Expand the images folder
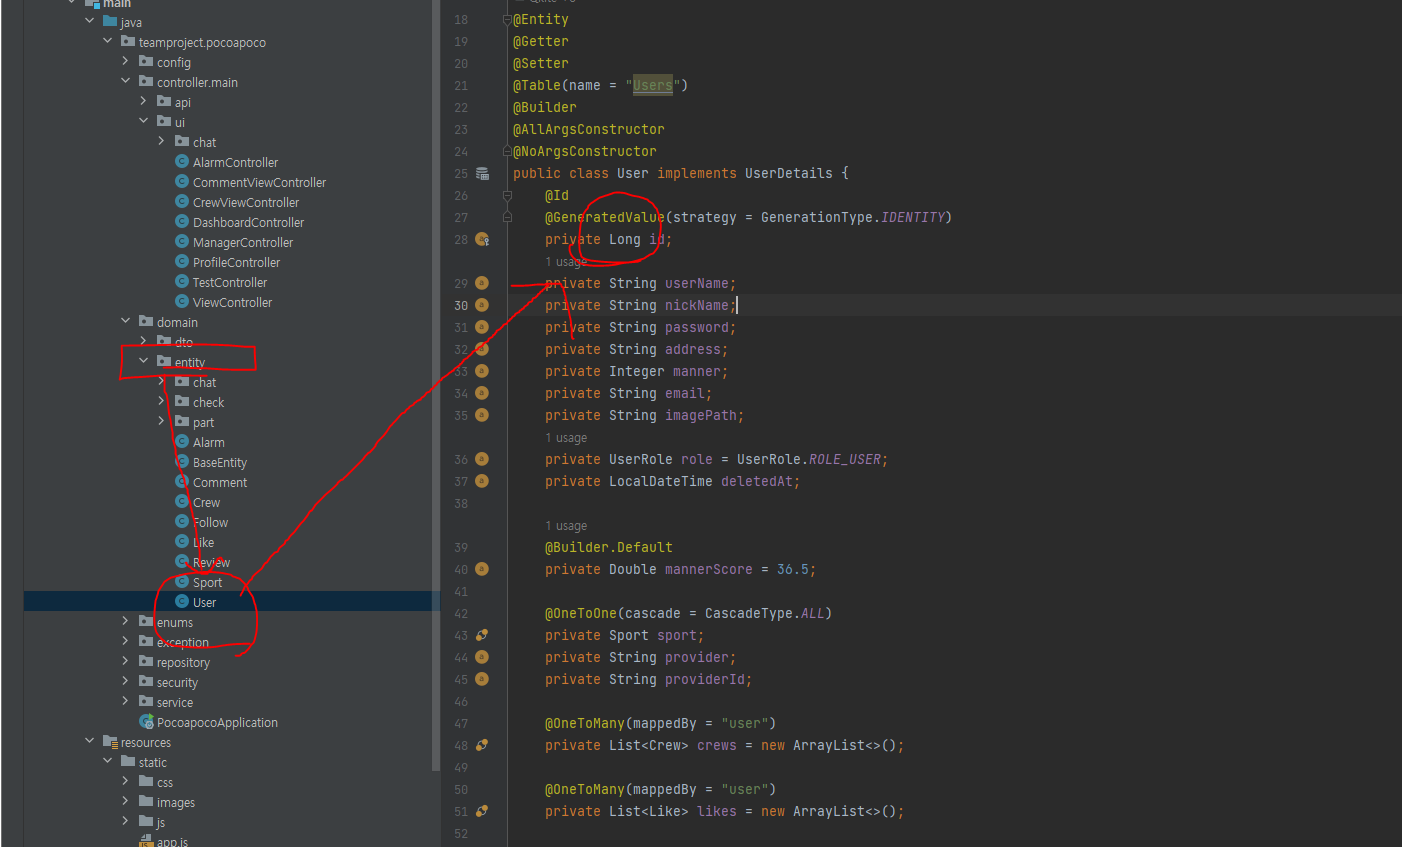This screenshot has height=847, width=1402. [126, 801]
